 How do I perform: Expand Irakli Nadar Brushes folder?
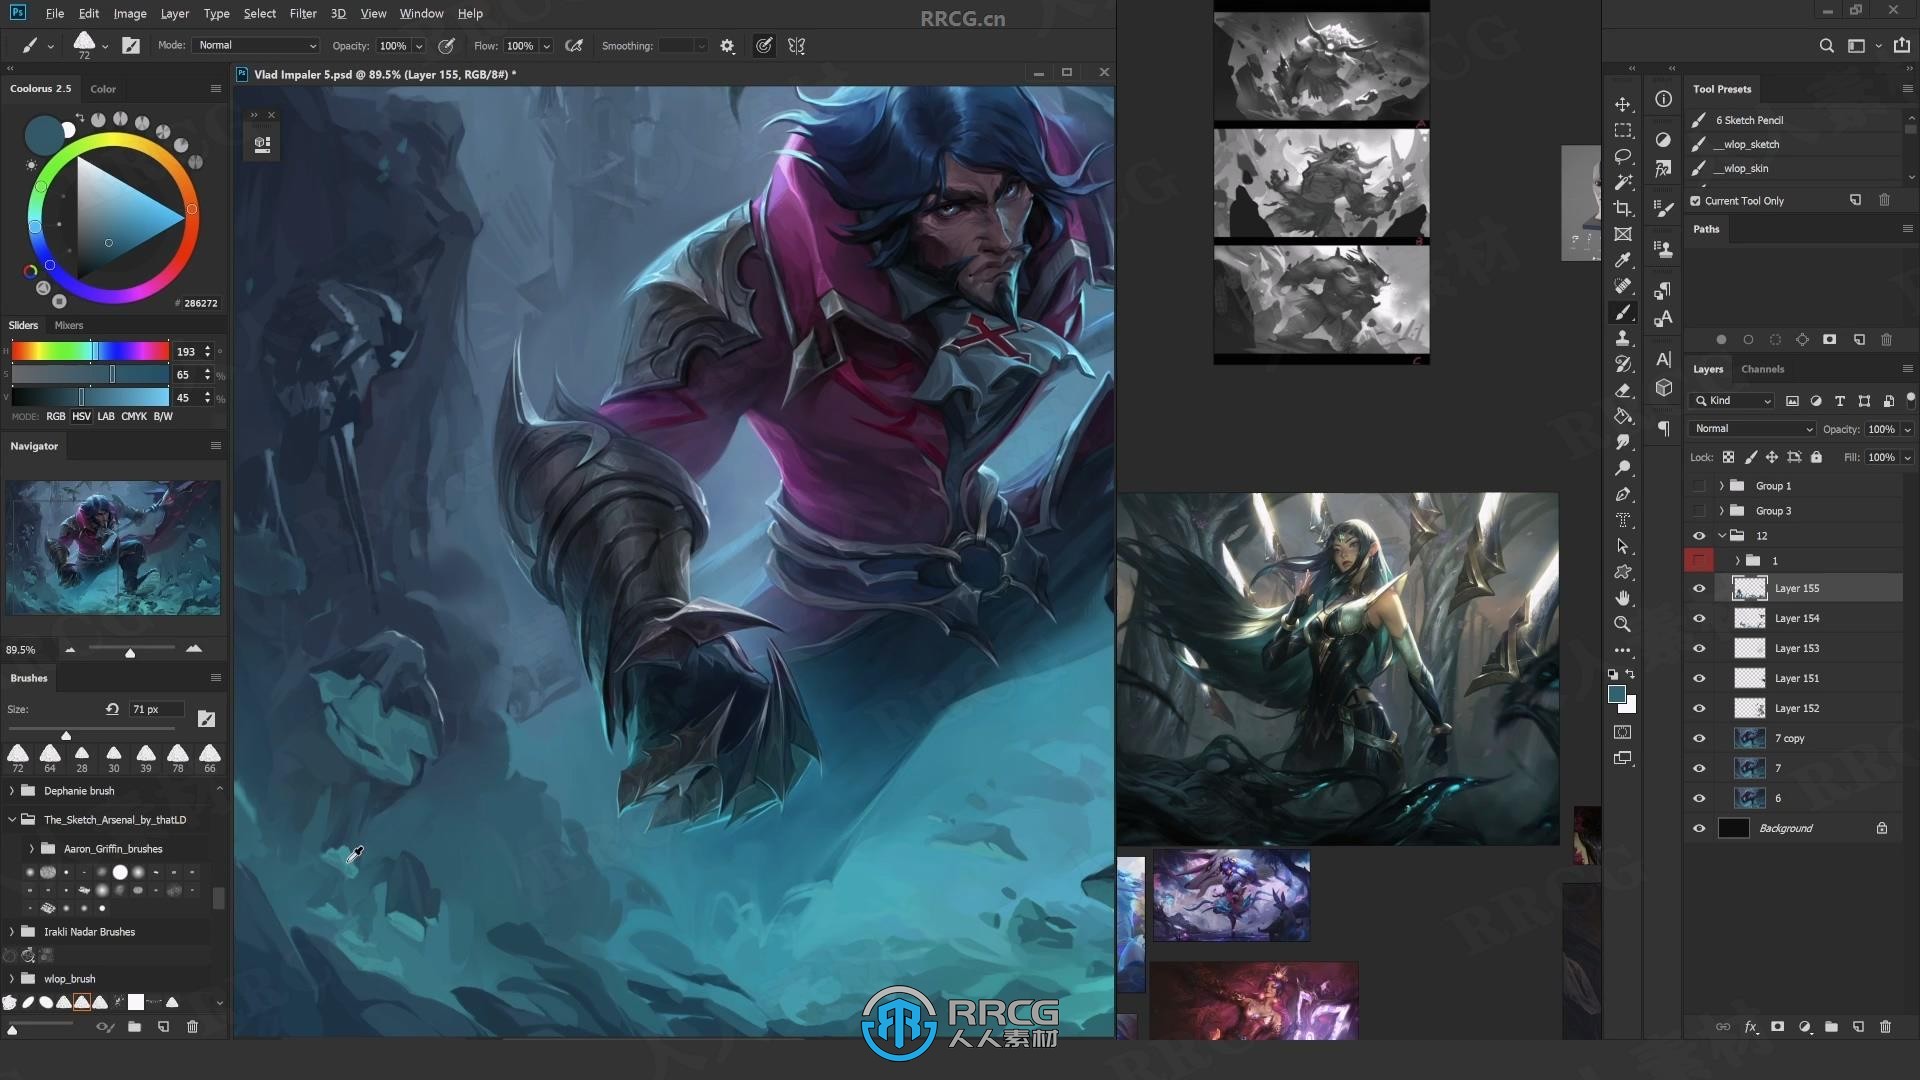click(12, 932)
